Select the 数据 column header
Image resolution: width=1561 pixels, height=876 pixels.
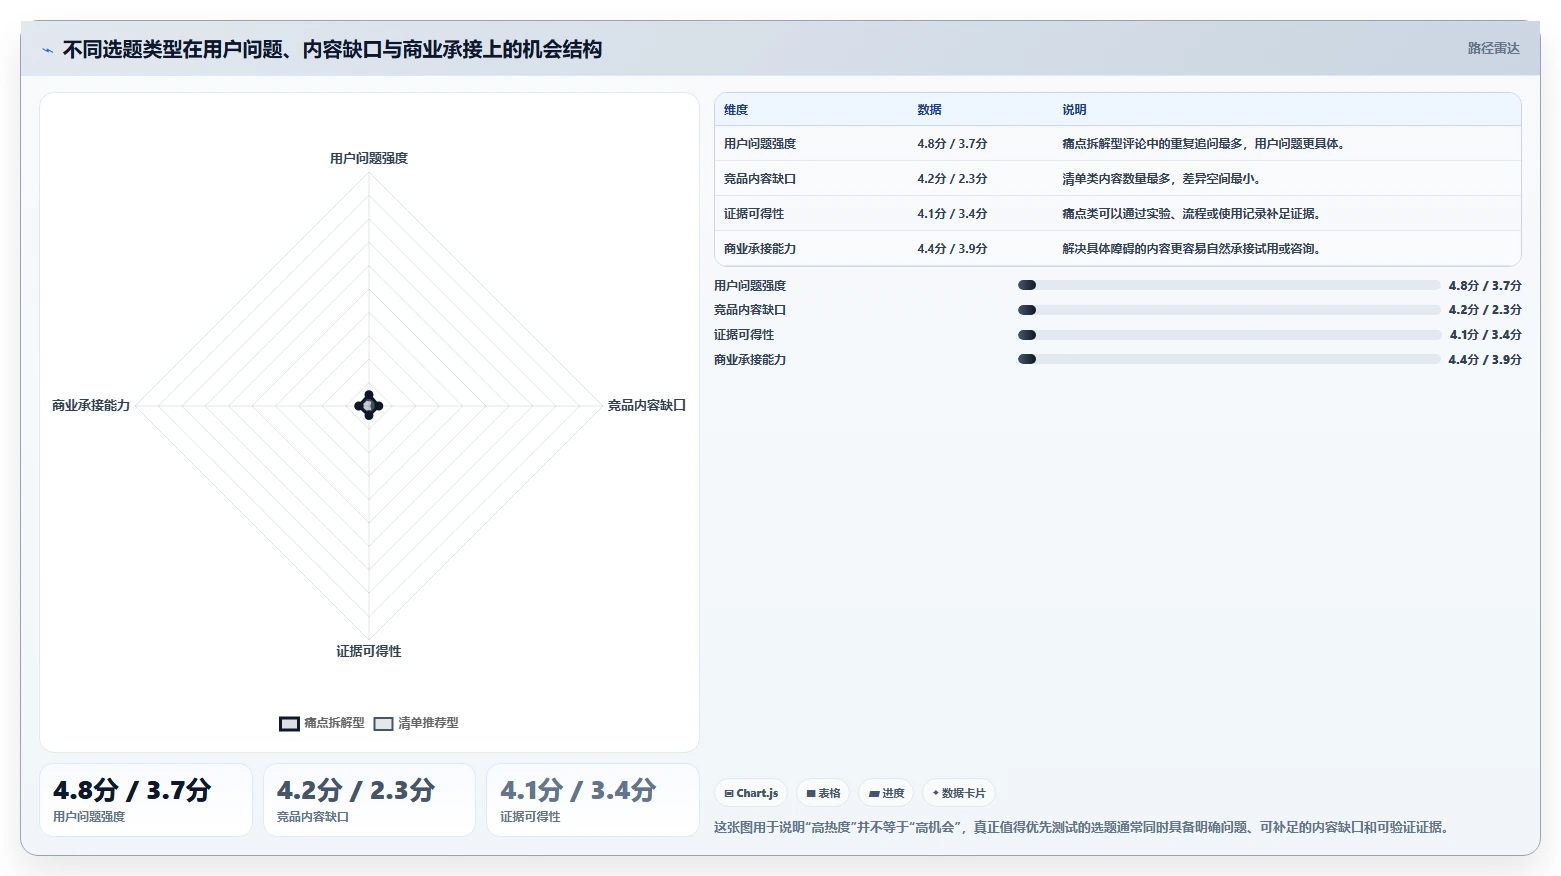(x=929, y=110)
